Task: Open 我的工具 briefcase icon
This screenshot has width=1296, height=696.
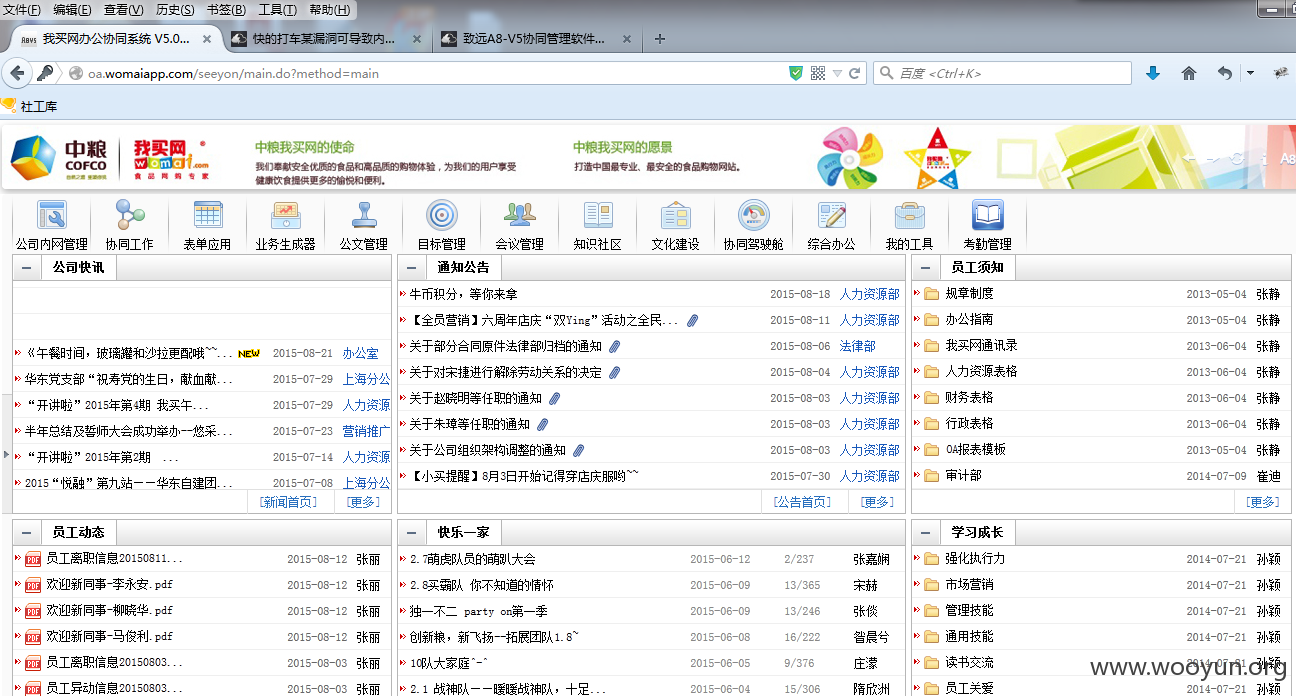Action: click(x=909, y=216)
